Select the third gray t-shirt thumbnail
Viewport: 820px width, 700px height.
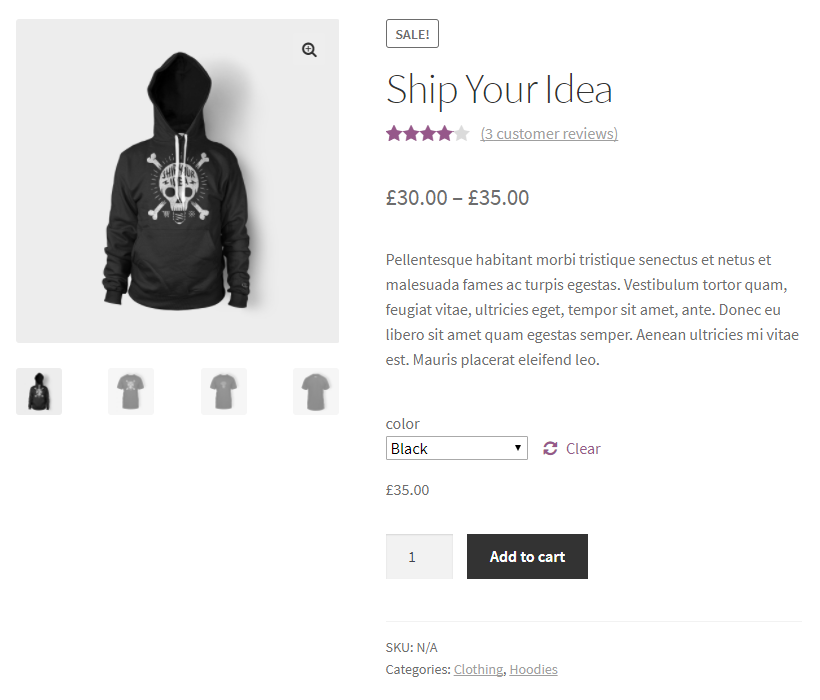(x=224, y=391)
